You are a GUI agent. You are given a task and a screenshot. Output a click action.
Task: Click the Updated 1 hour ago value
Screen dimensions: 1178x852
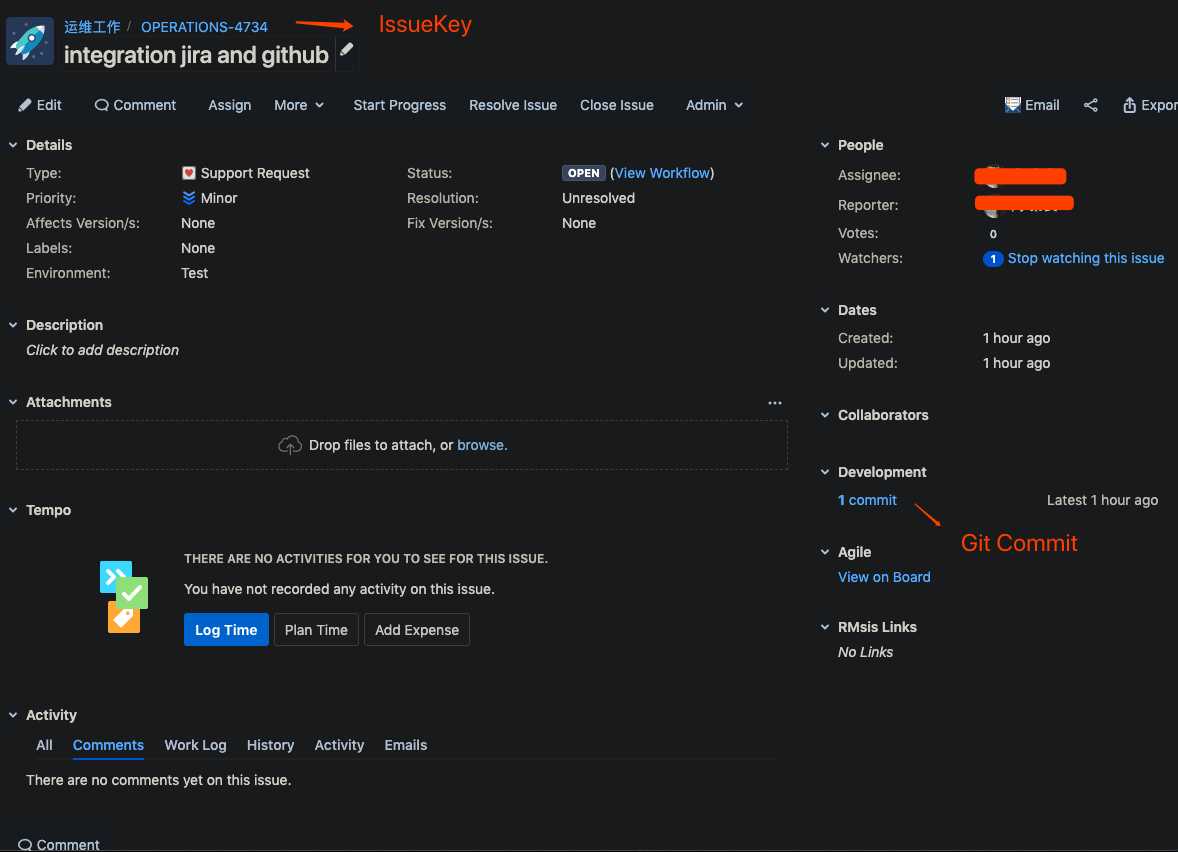(x=1016, y=364)
